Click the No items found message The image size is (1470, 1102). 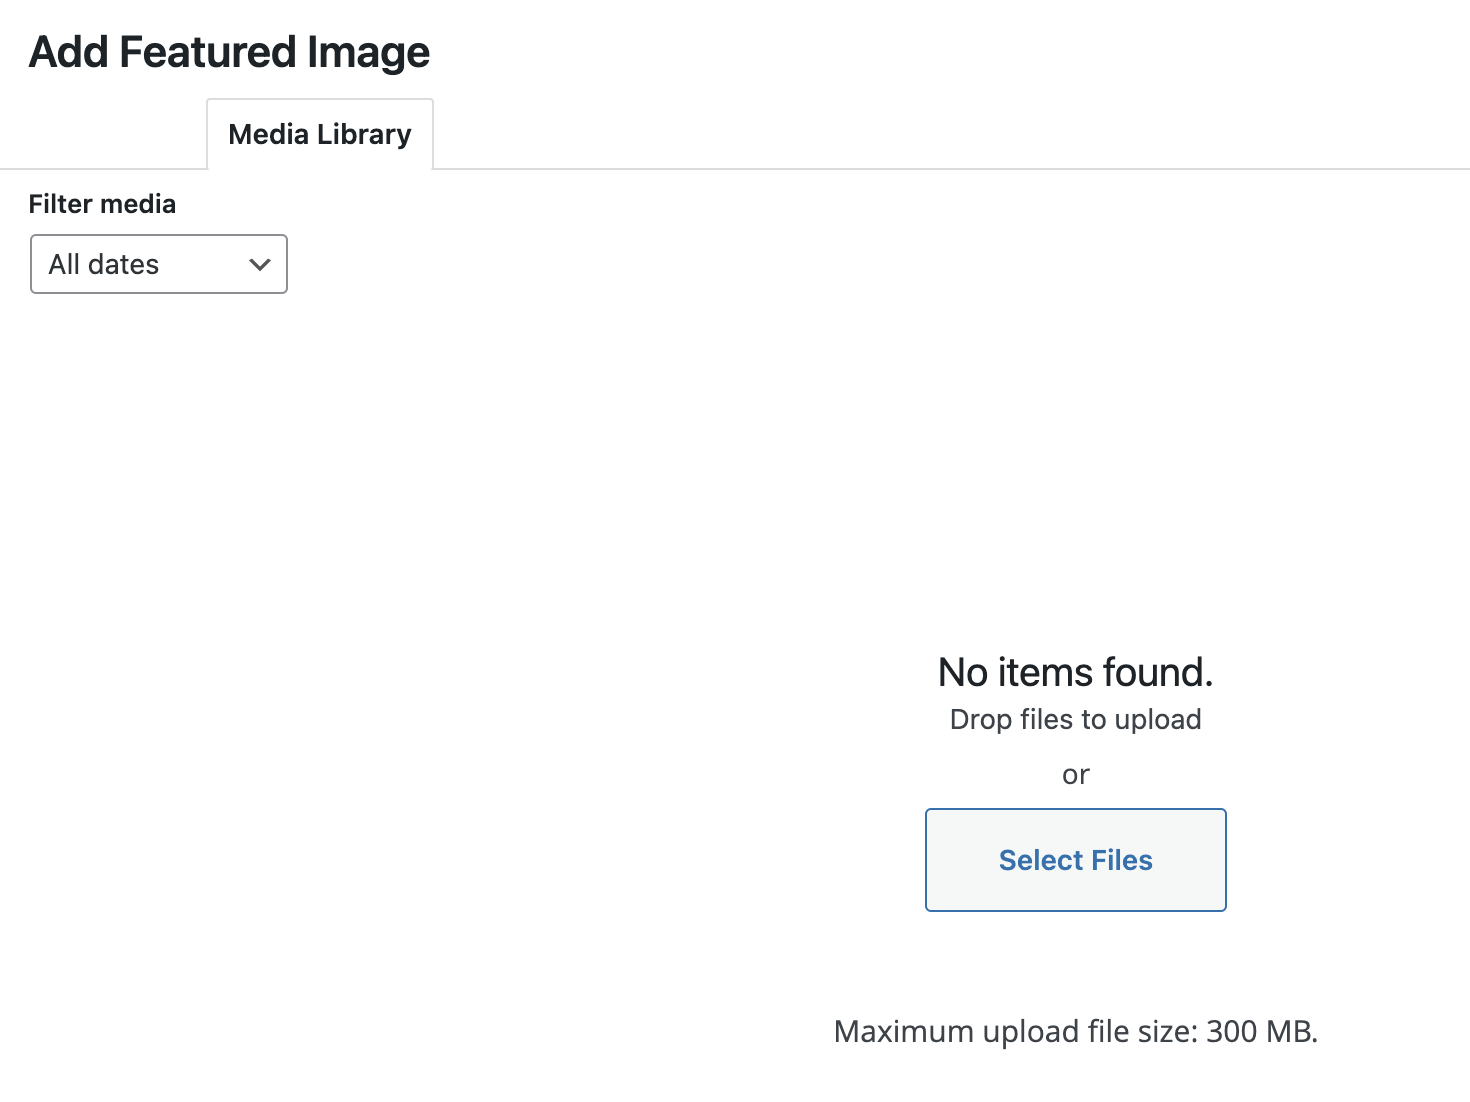click(x=1074, y=672)
